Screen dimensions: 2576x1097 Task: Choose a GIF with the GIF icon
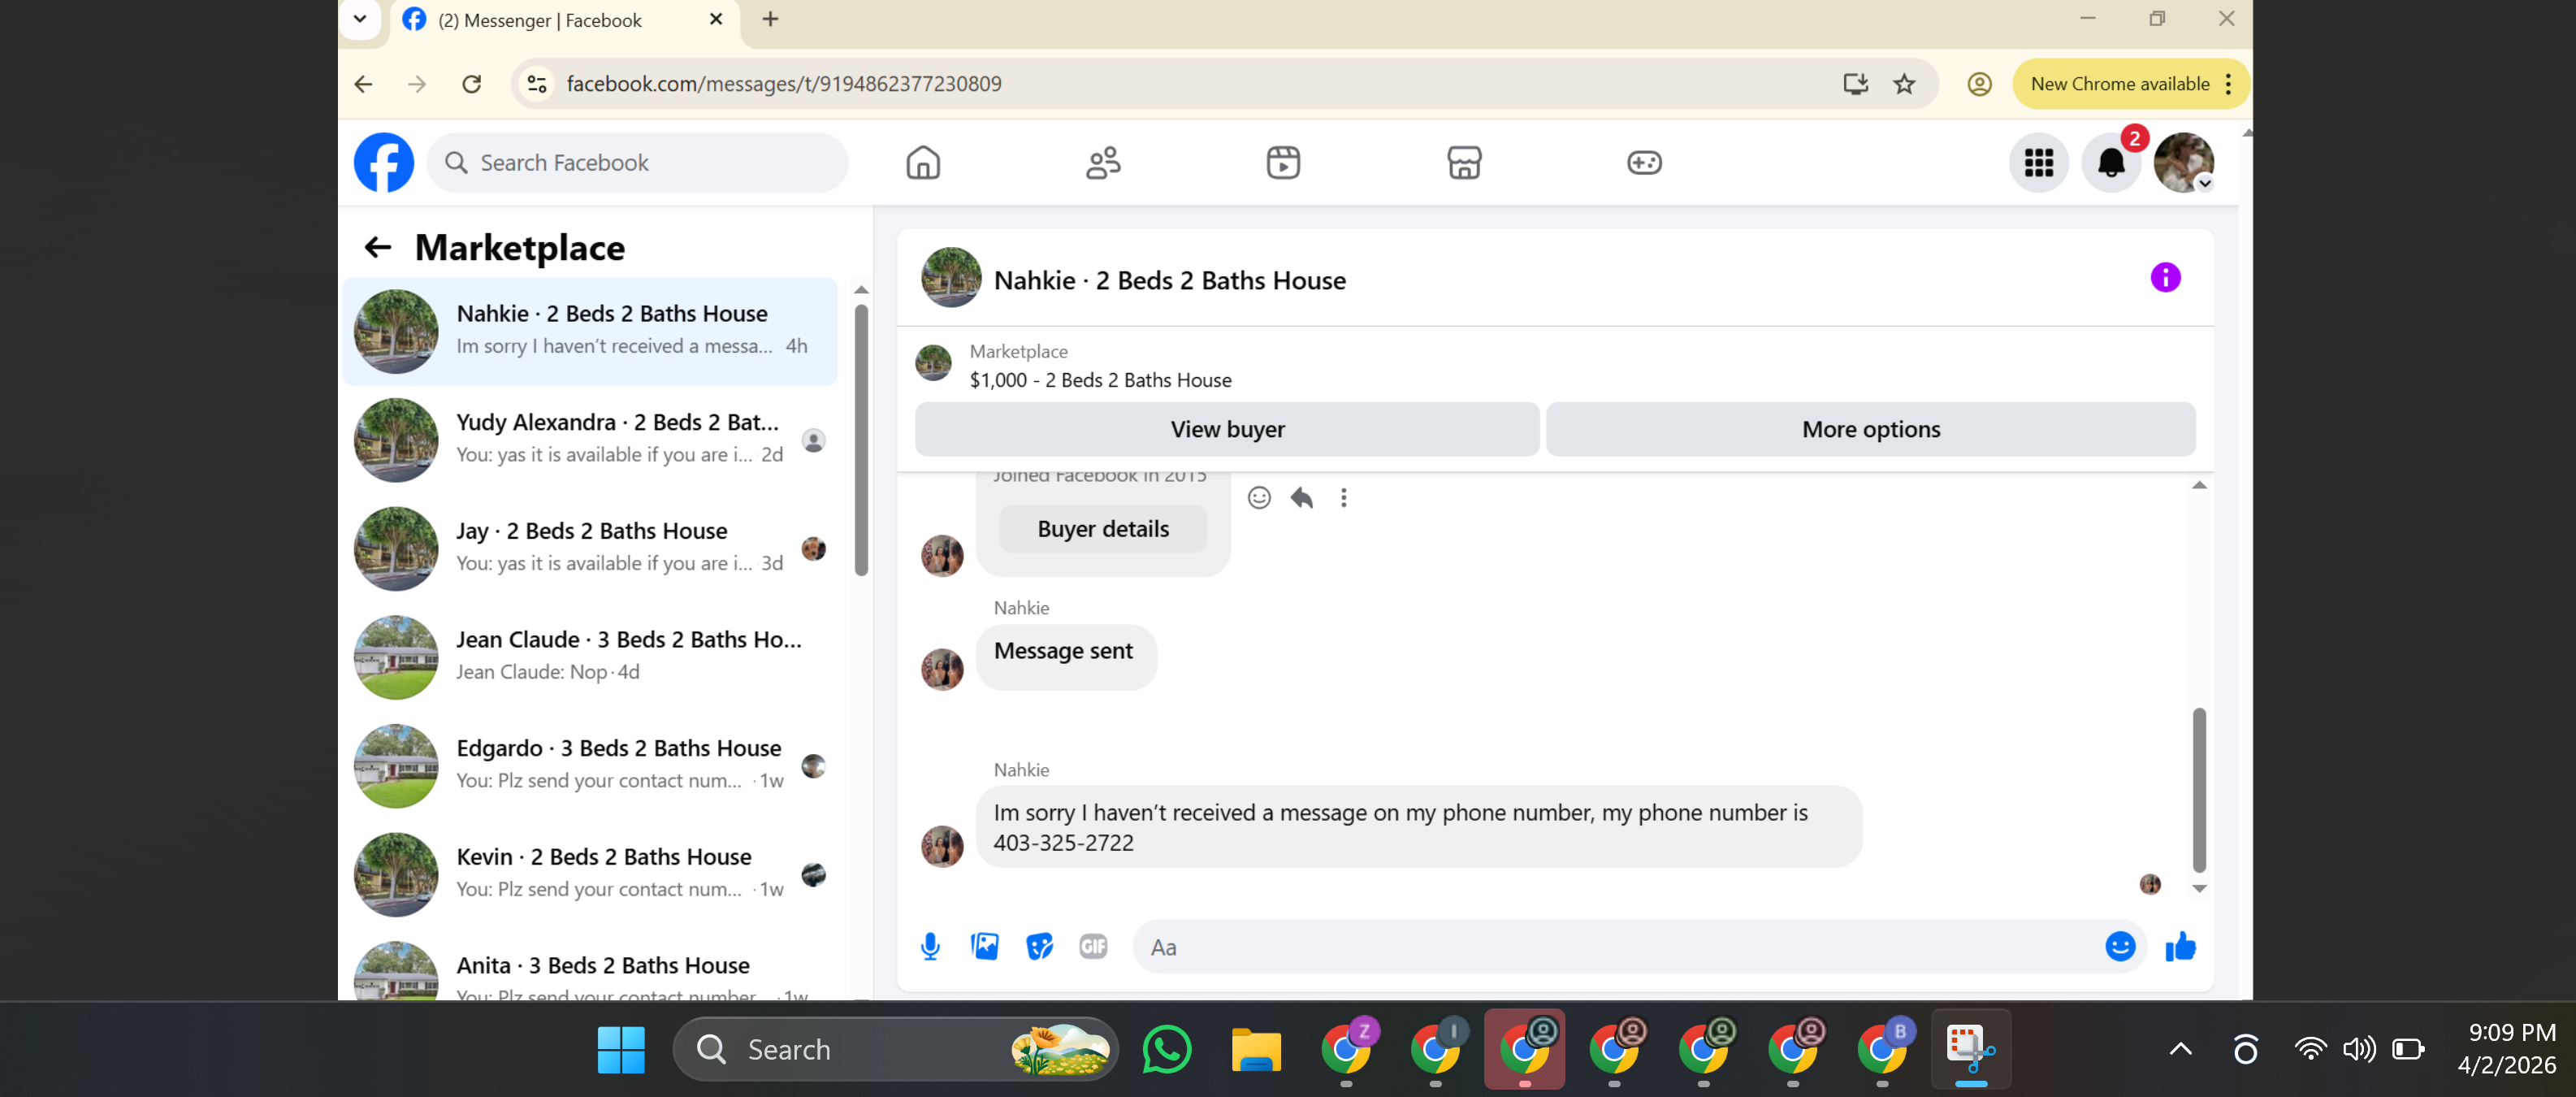click(x=1093, y=946)
